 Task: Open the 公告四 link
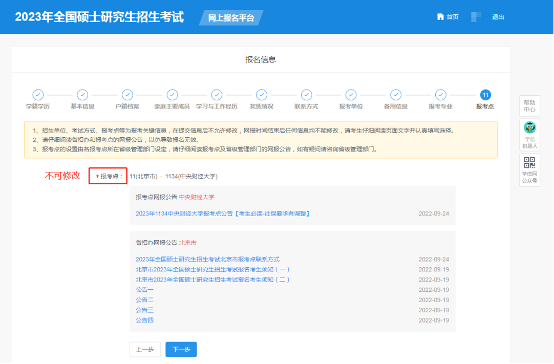pyautogui.click(x=145, y=320)
